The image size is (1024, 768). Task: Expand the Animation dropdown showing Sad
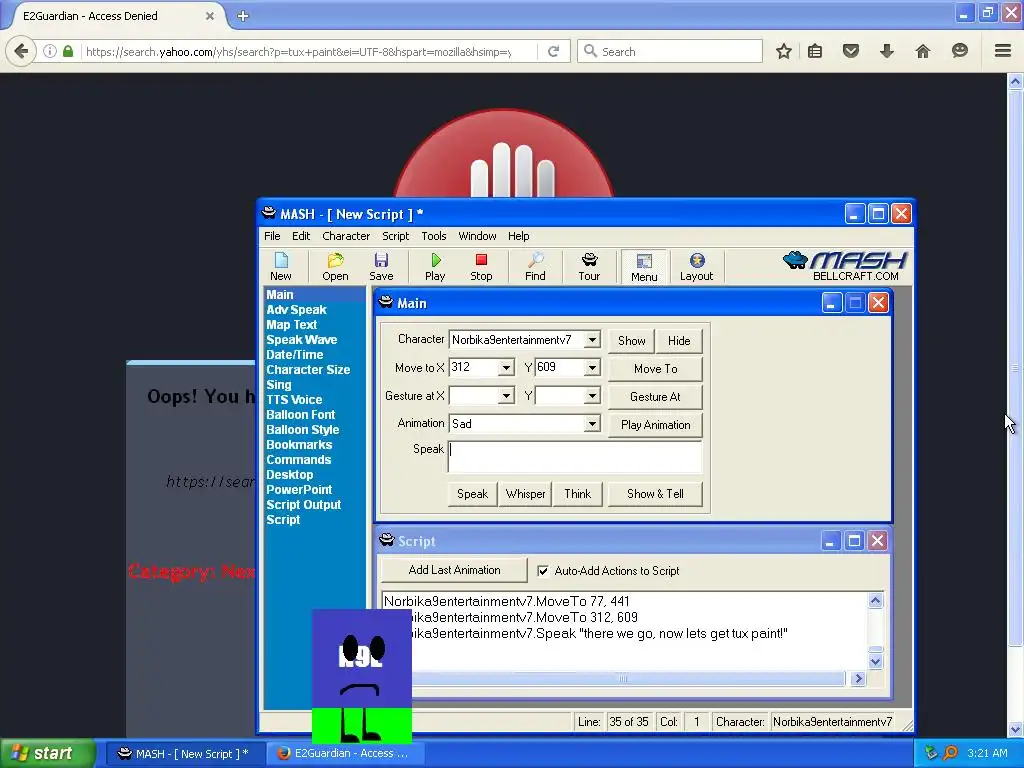(592, 424)
